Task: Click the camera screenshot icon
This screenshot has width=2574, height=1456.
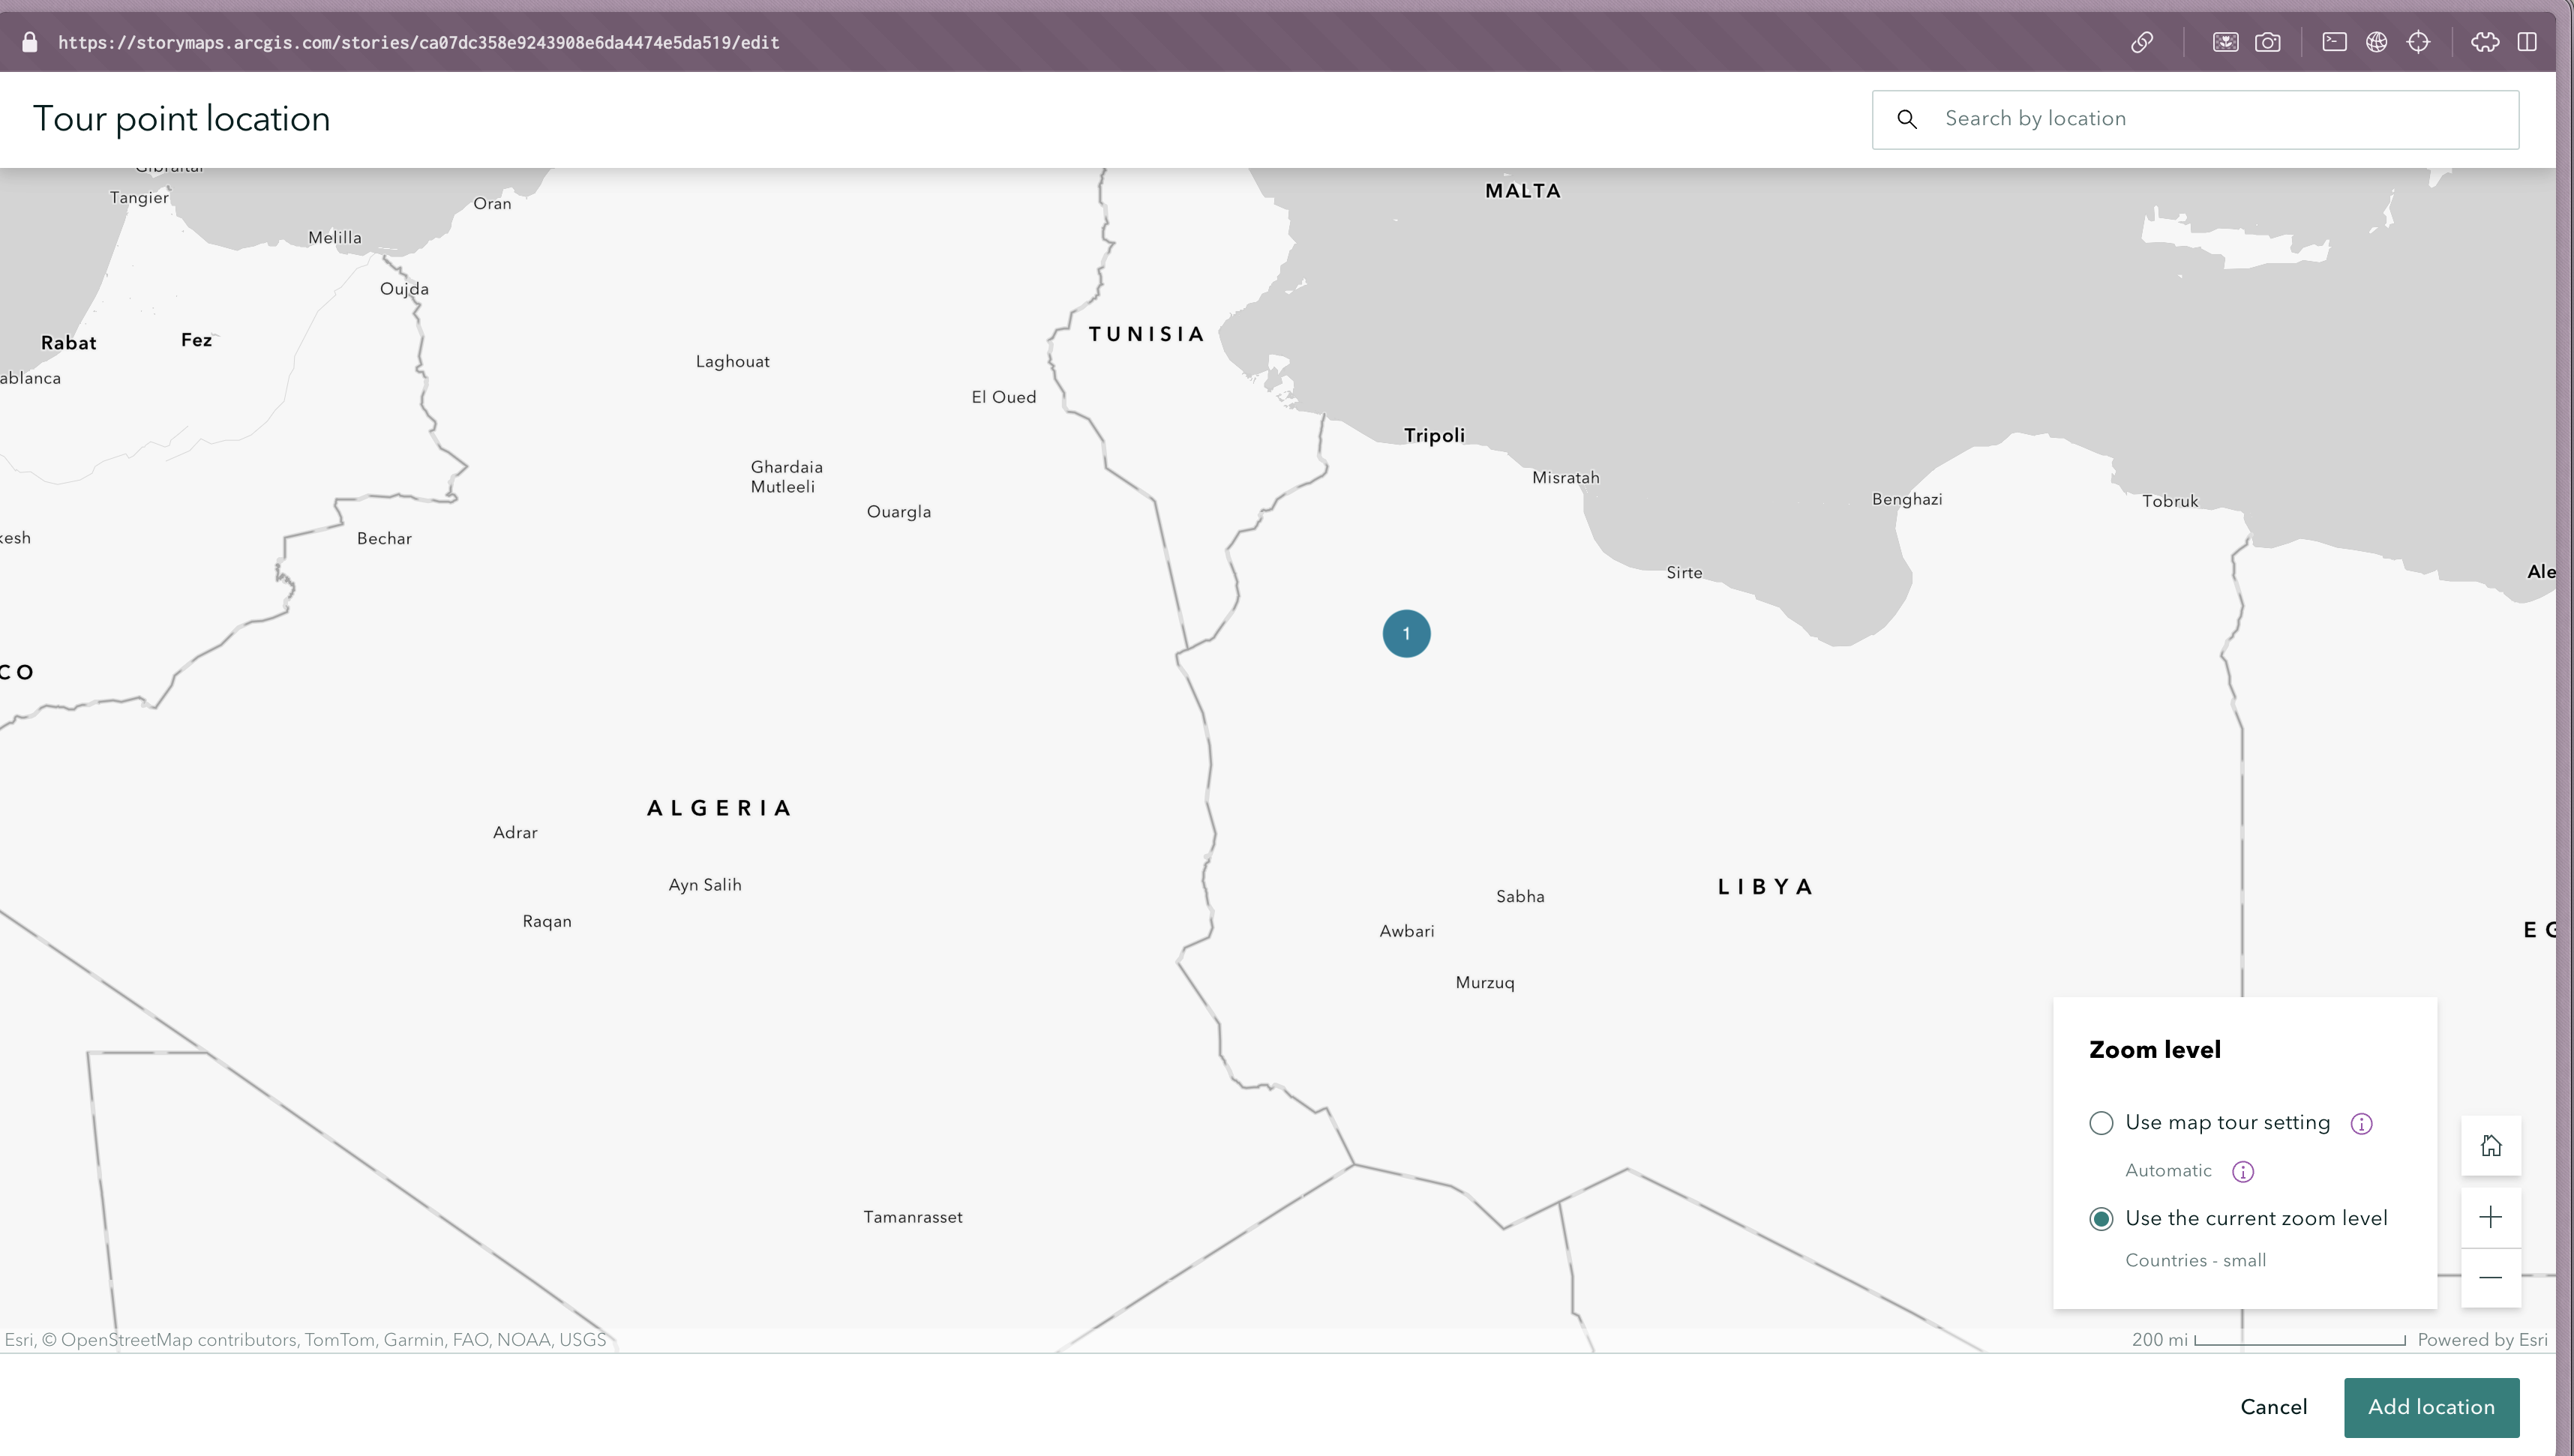Action: [2268, 42]
